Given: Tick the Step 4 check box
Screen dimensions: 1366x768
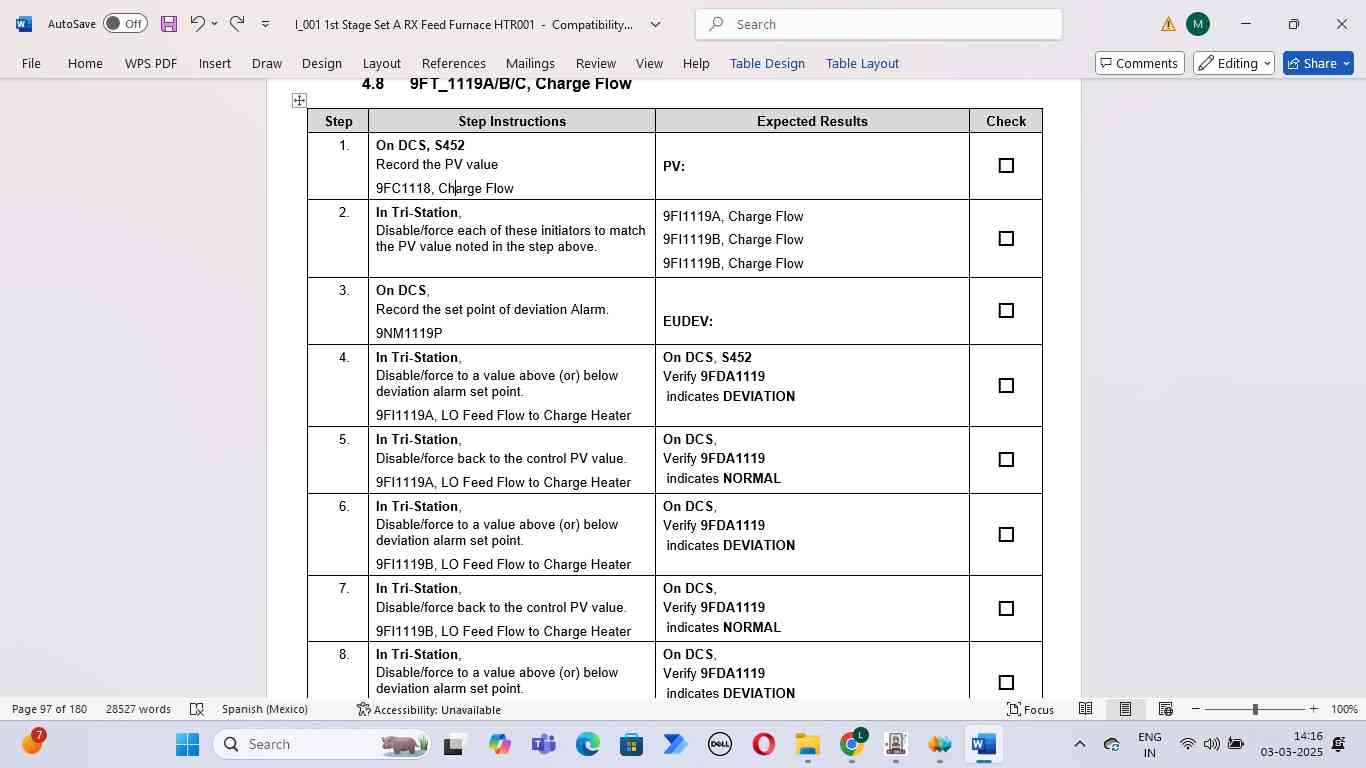Looking at the screenshot, I should [1006, 386].
